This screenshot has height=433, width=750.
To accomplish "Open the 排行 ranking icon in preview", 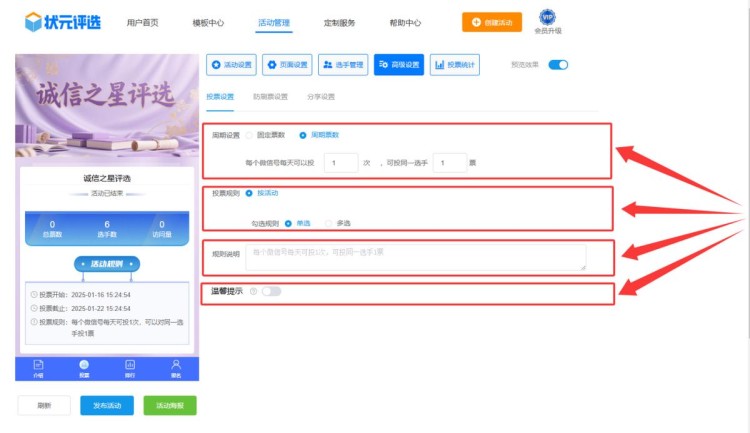I will [130, 367].
